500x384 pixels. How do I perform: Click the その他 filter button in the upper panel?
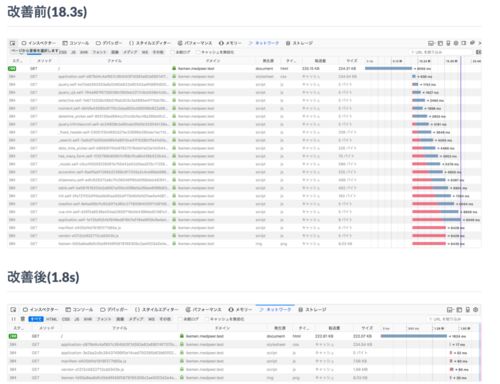click(x=158, y=52)
